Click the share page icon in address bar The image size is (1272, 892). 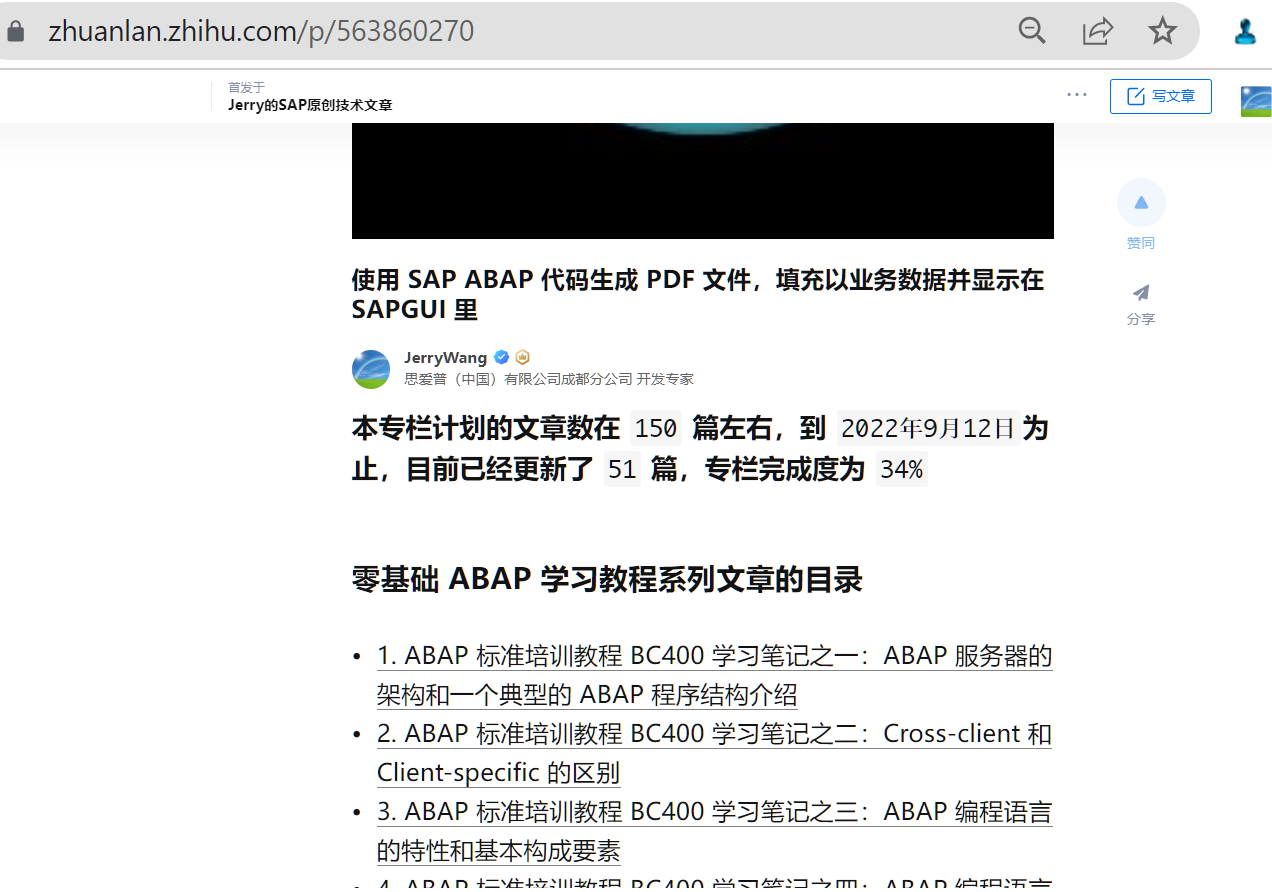coord(1098,31)
